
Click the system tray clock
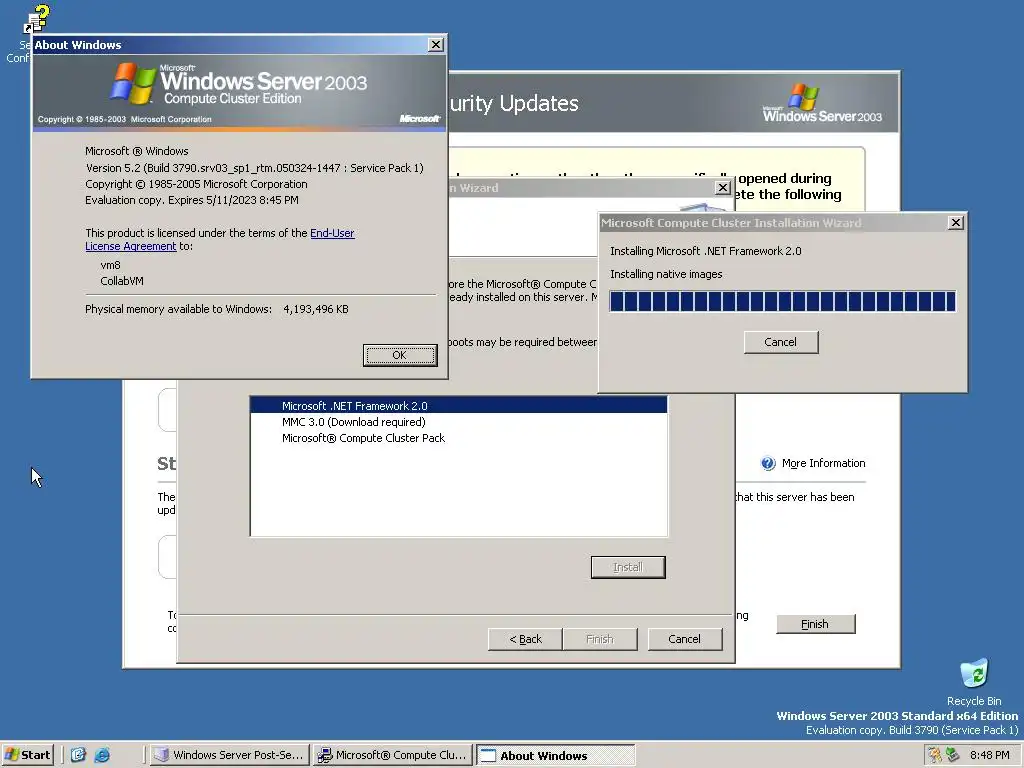989,755
